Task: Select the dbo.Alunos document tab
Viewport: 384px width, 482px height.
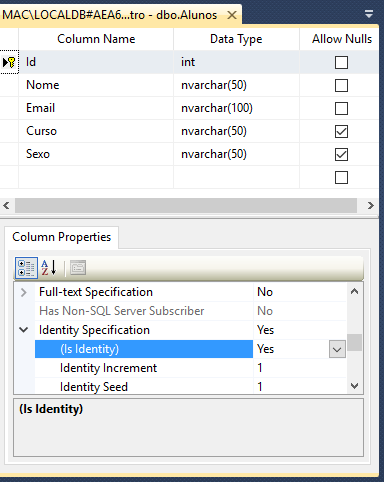Action: [x=110, y=15]
